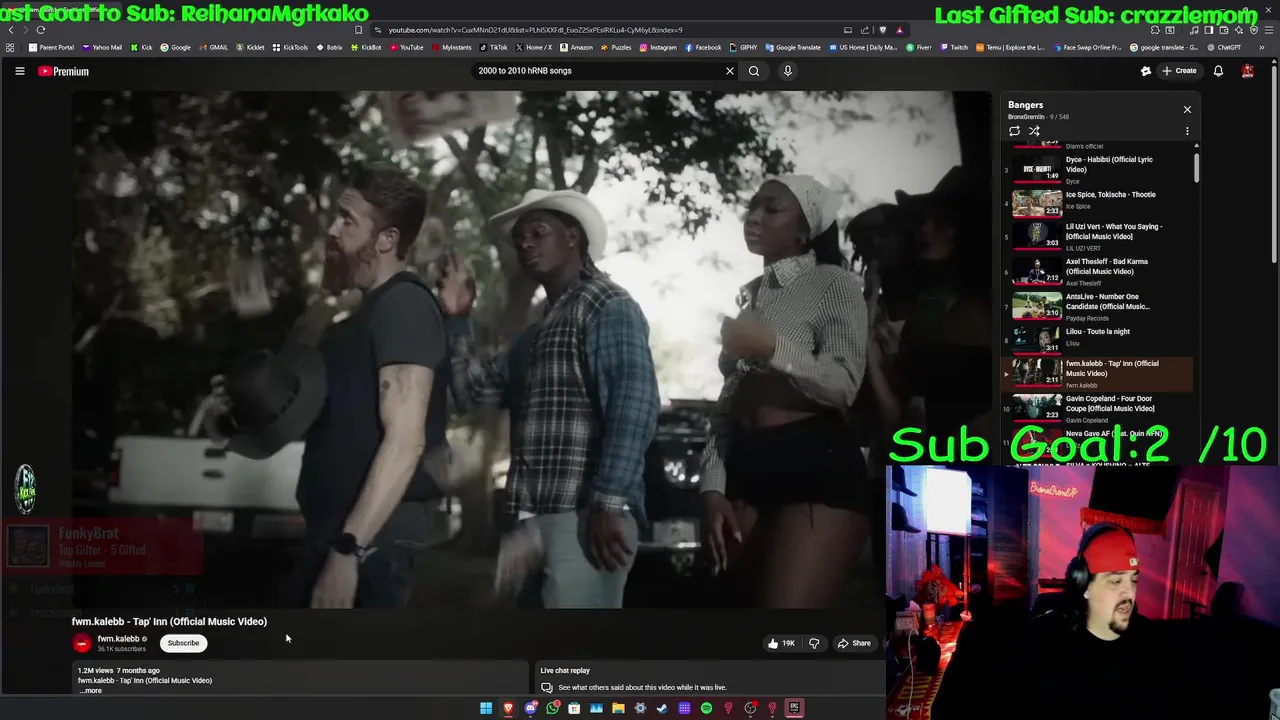Open the Live chat replay panel

click(x=710, y=678)
